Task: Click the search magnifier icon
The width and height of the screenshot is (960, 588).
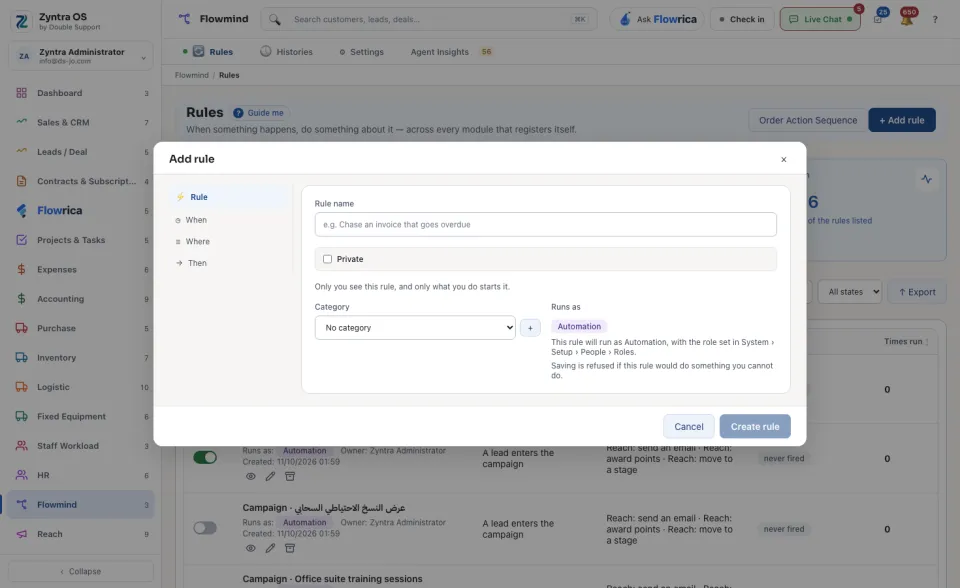Action: pyautogui.click(x=275, y=20)
